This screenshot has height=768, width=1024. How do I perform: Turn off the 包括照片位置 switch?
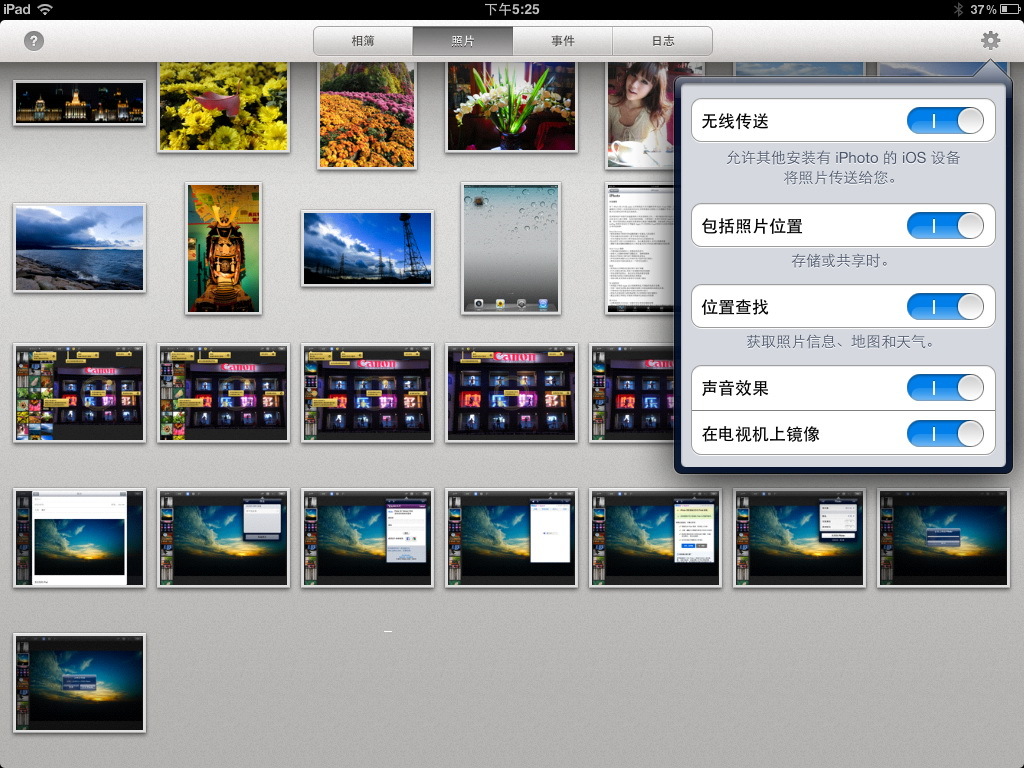944,226
